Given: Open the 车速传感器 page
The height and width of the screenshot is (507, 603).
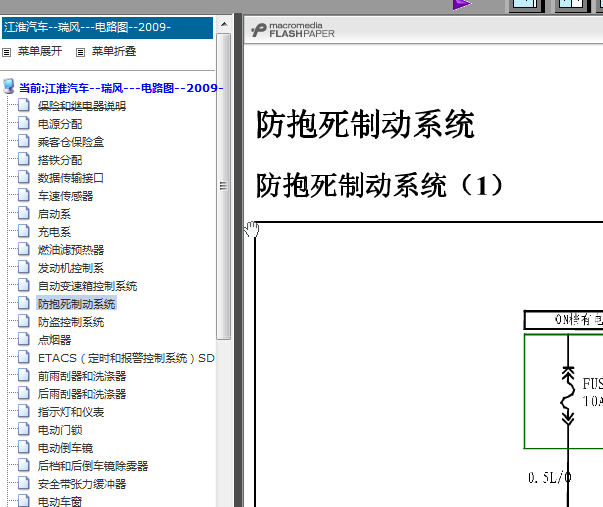Looking at the screenshot, I should (x=65, y=196).
